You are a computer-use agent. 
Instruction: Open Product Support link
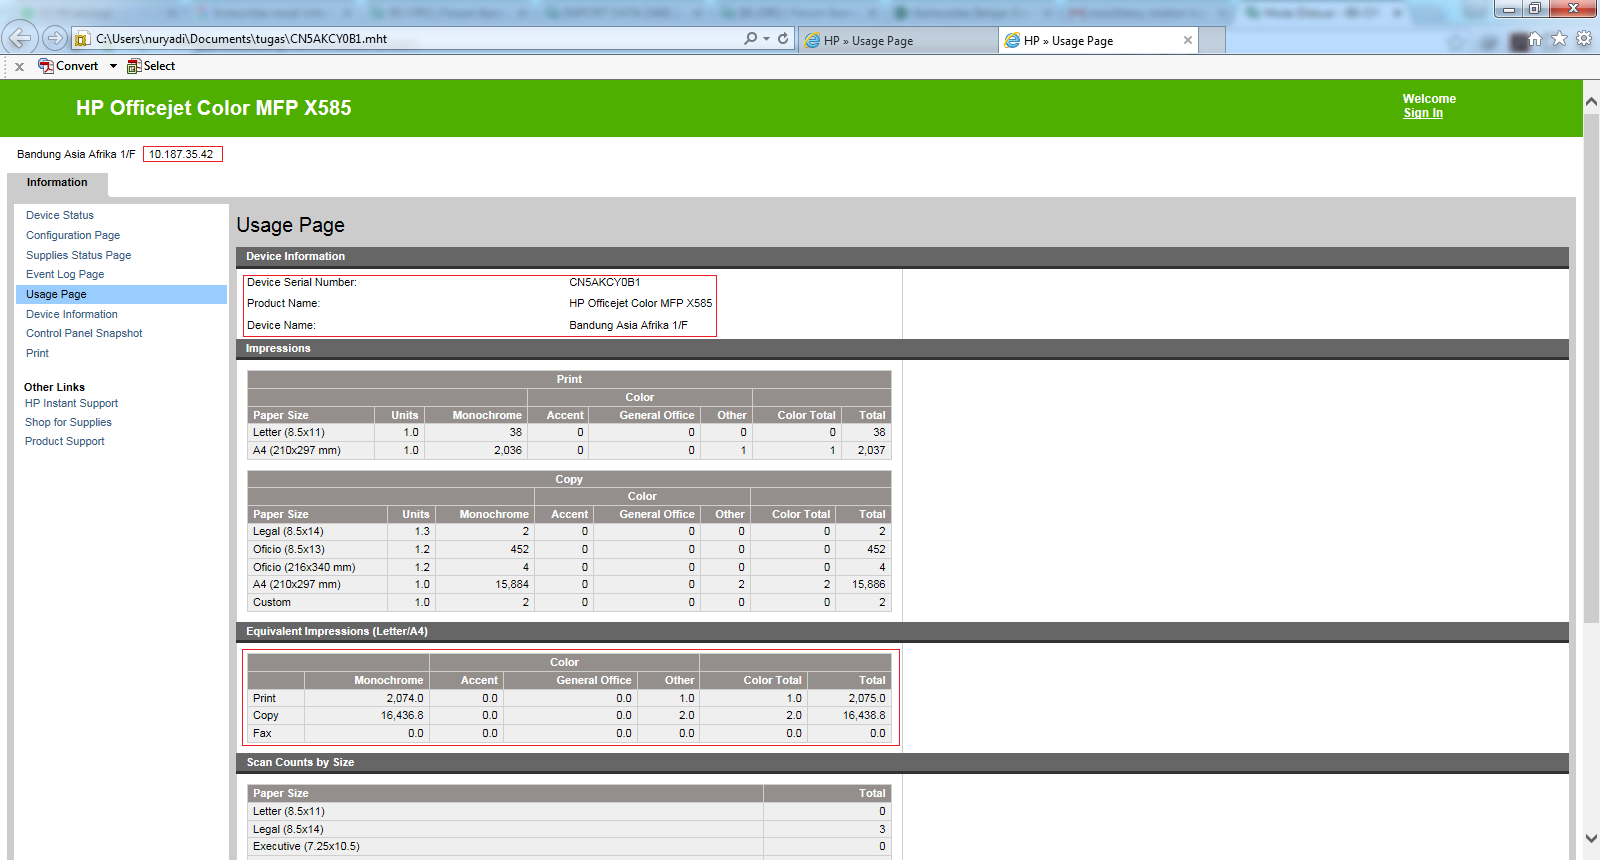point(64,441)
